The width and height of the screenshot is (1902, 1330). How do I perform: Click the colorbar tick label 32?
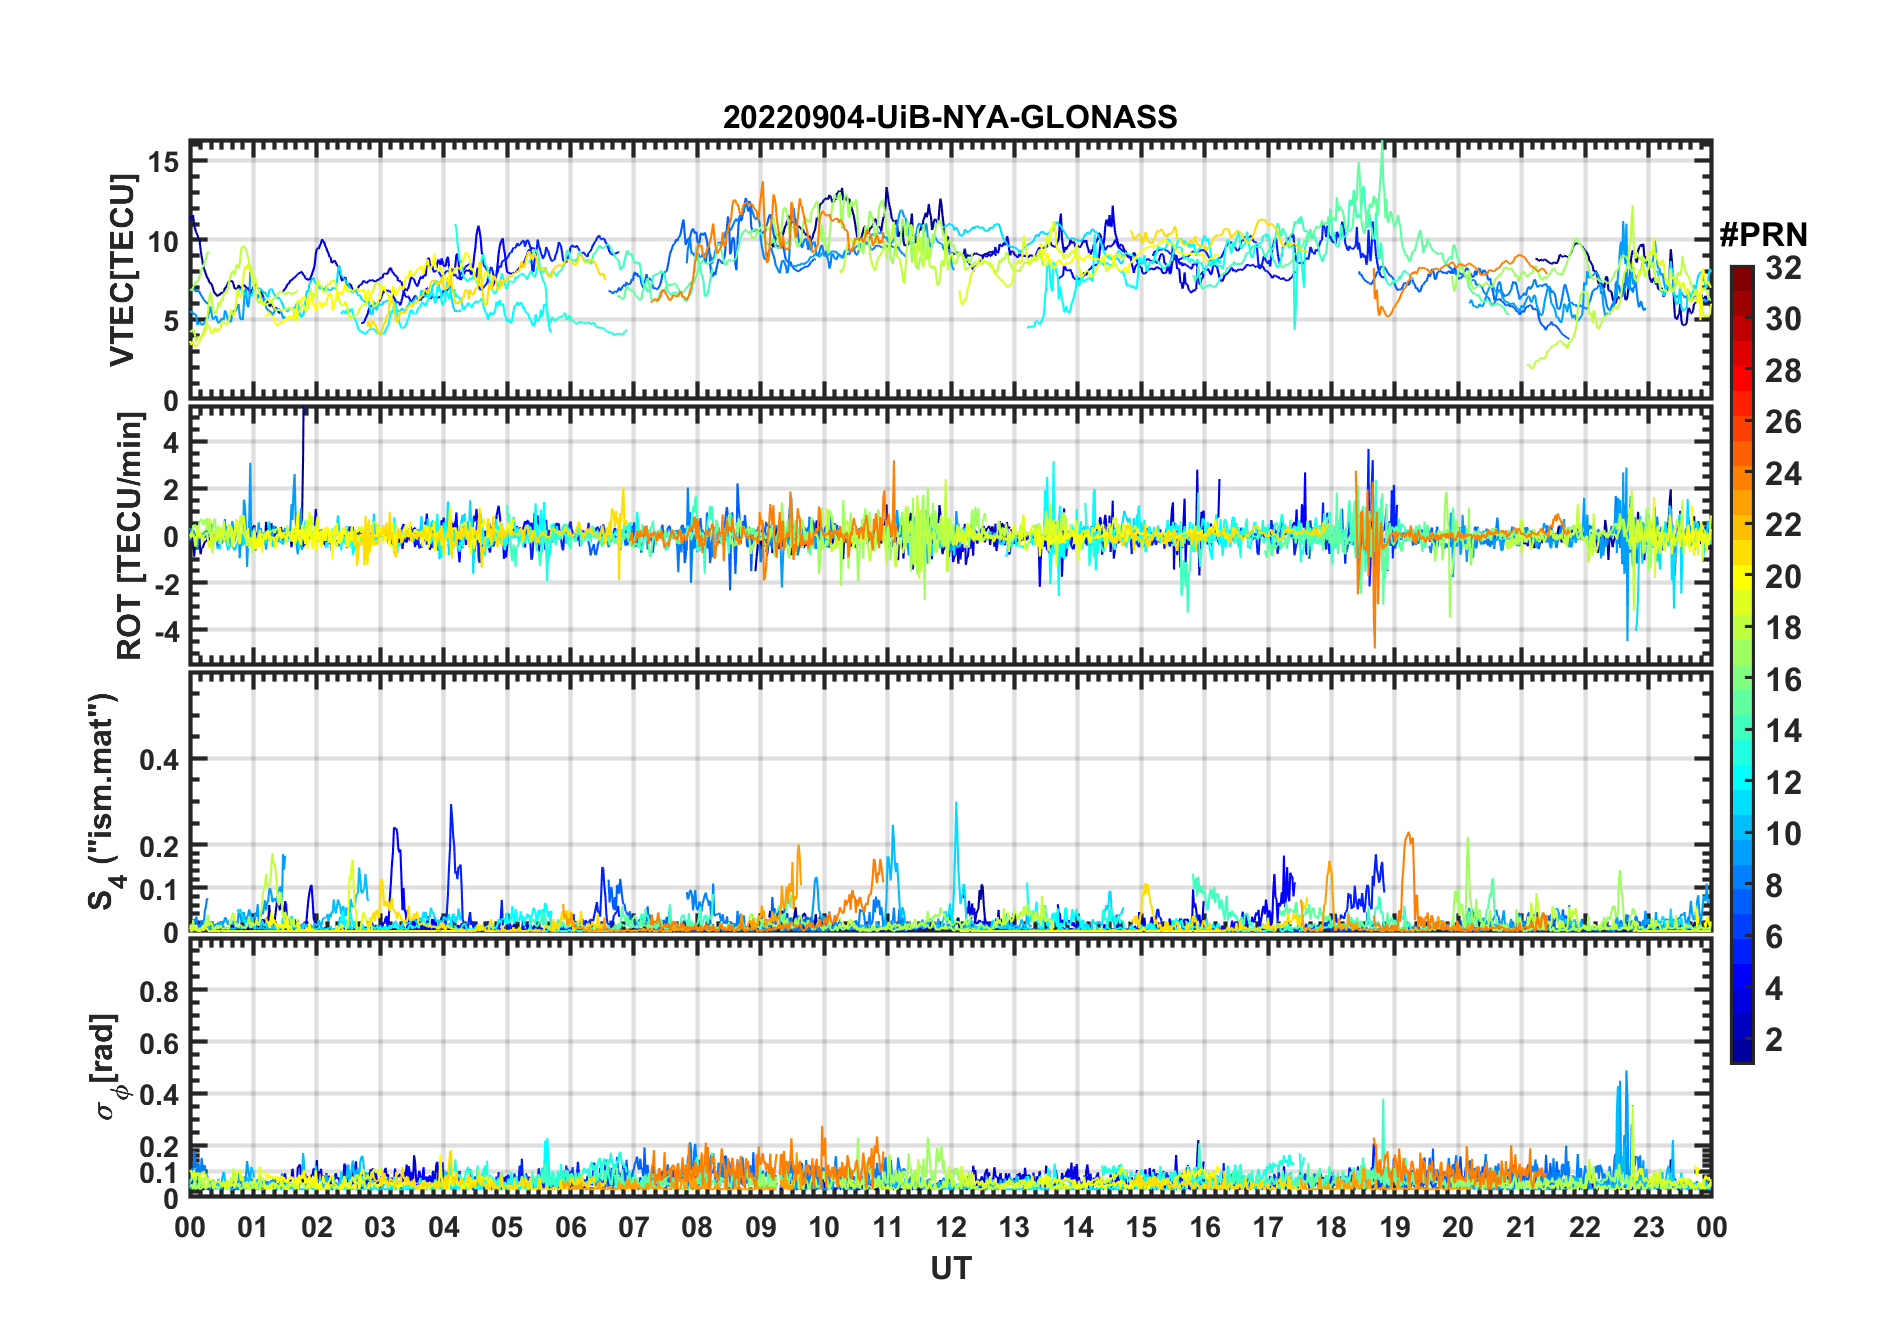1783,268
